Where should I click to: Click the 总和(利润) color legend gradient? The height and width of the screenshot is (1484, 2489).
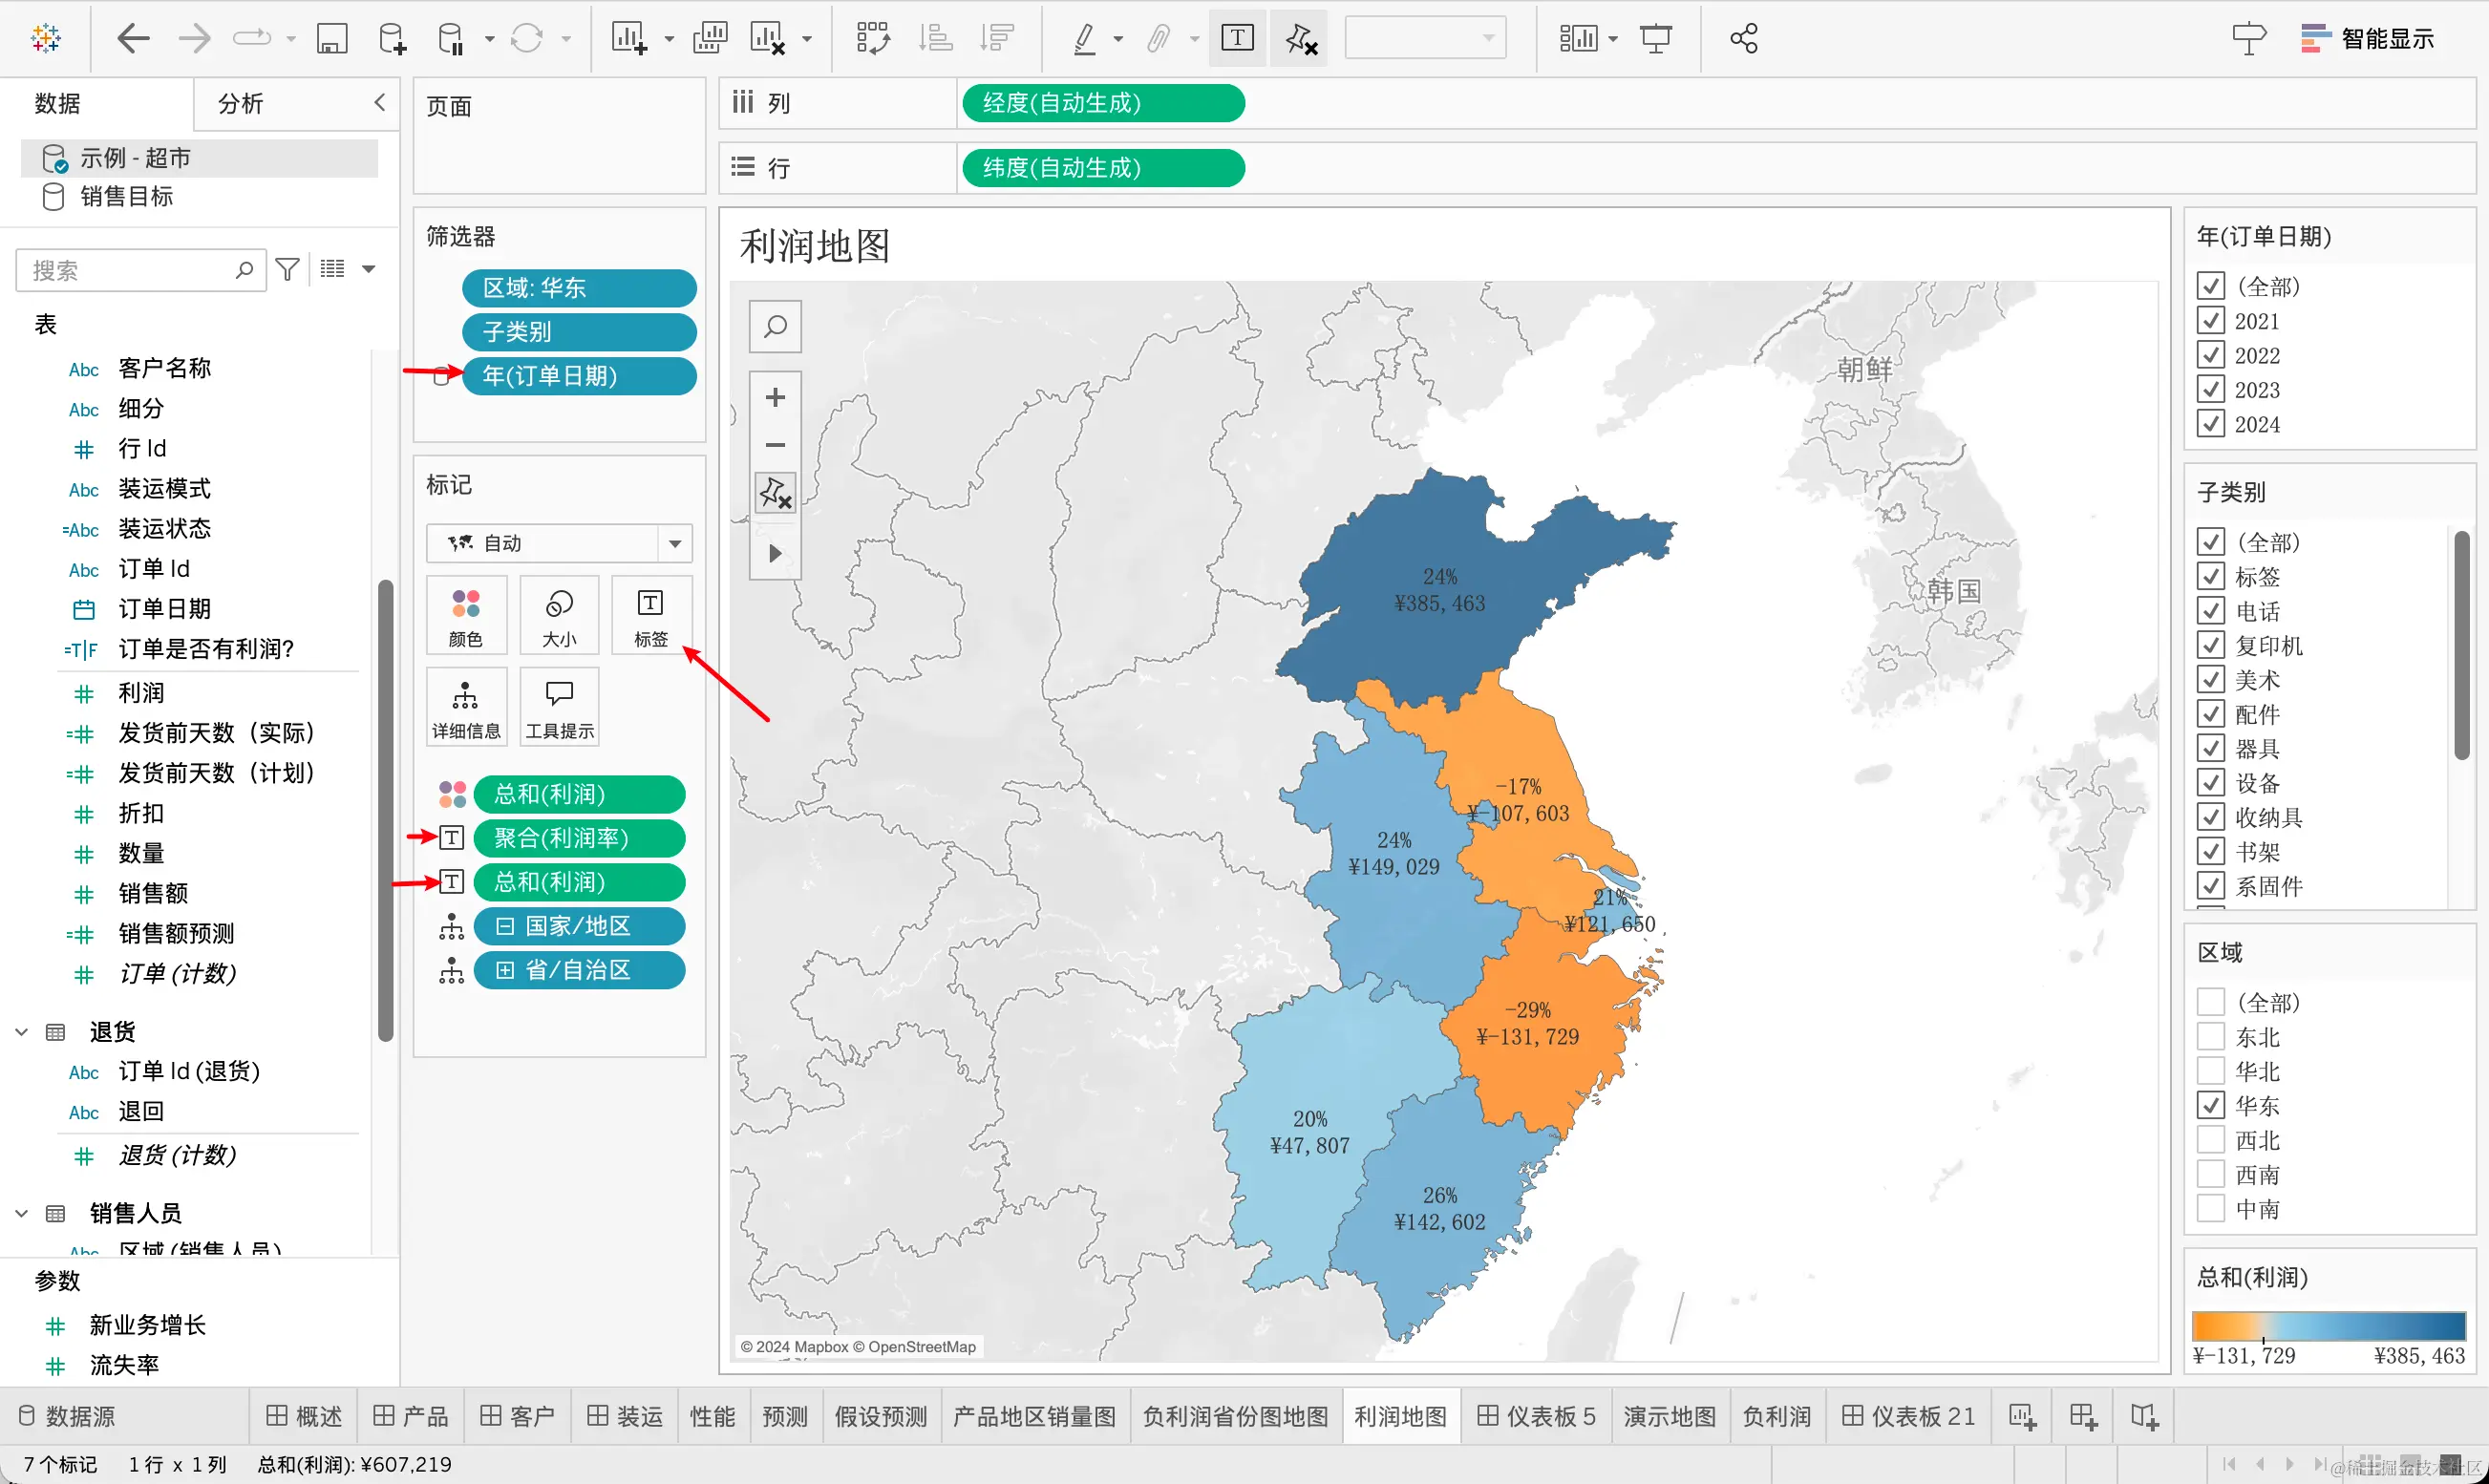click(2327, 1325)
